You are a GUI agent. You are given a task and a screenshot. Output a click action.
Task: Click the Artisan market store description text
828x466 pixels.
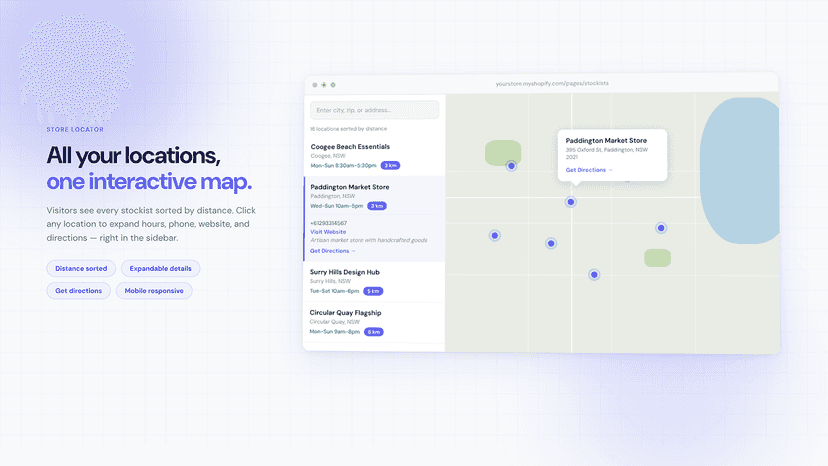pos(369,240)
